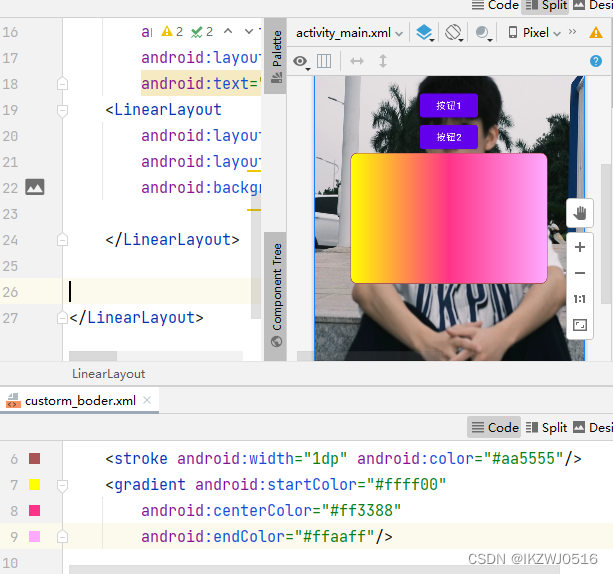Switch bottom editor to Design view
This screenshot has height=574, width=613.
pyautogui.click(x=593, y=427)
